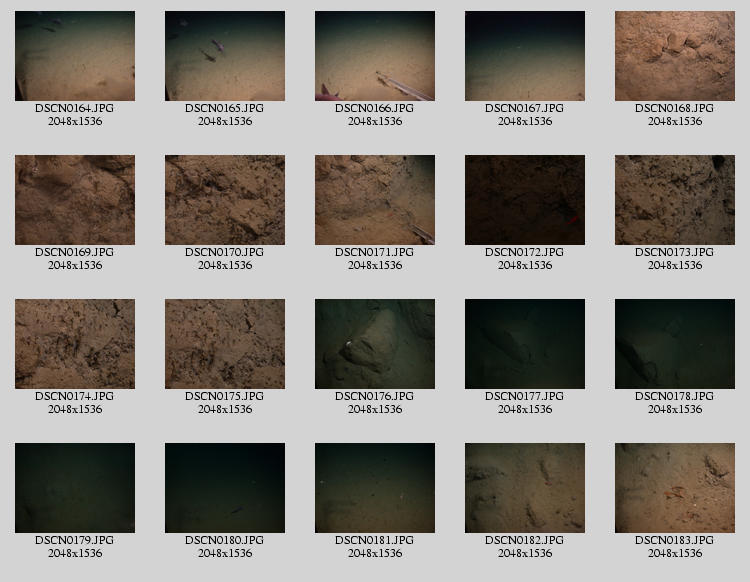Open the DSCN0176.JPG rock thumbnail
The width and height of the screenshot is (750, 582).
pos(375,344)
